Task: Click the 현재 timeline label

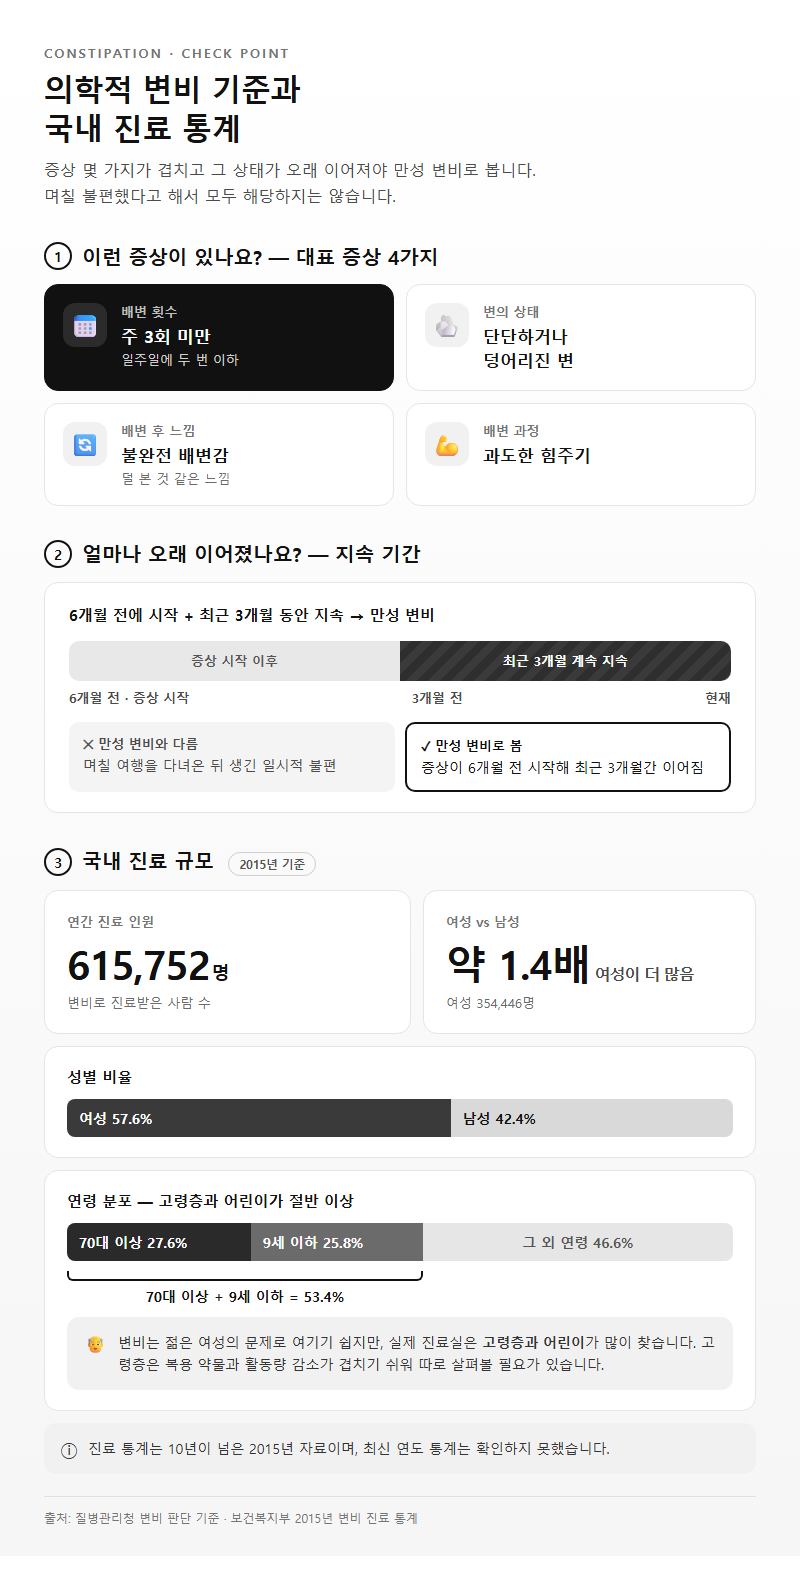Action: [x=718, y=698]
